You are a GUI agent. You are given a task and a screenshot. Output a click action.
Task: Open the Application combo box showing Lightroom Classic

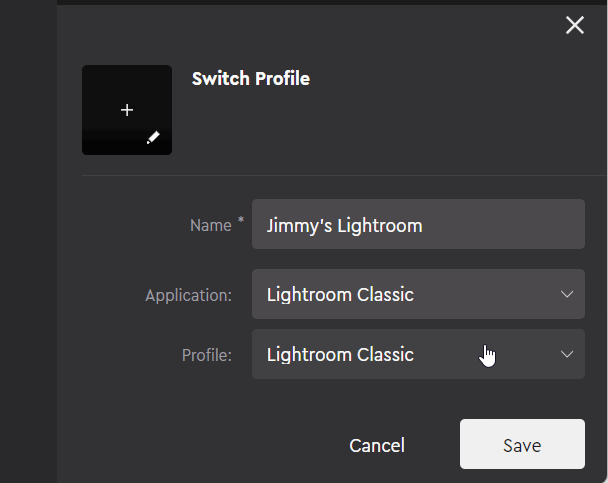[400, 295]
